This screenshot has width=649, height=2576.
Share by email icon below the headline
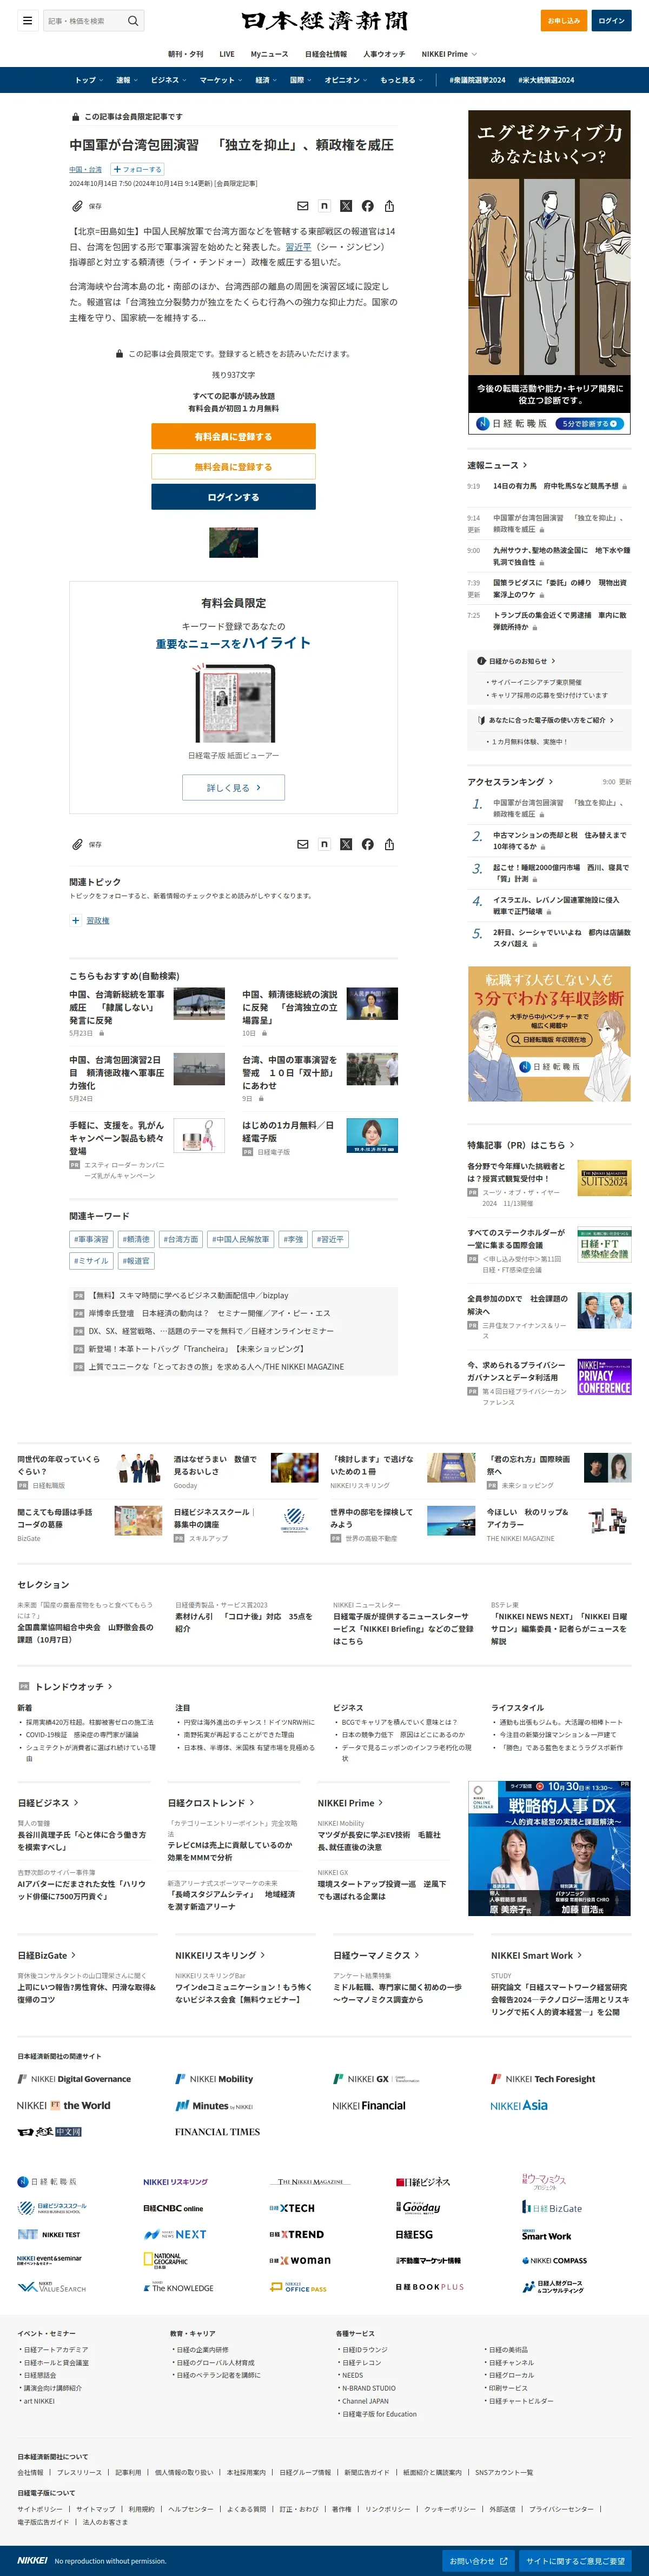(x=302, y=206)
